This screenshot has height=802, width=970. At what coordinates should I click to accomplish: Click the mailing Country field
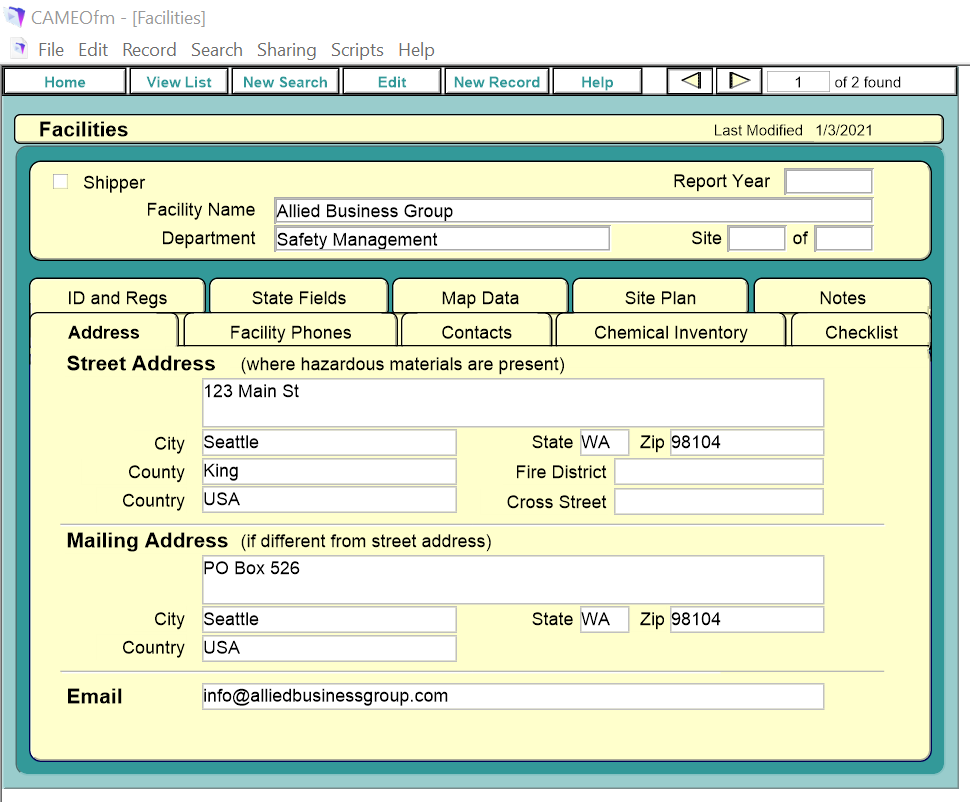click(329, 648)
